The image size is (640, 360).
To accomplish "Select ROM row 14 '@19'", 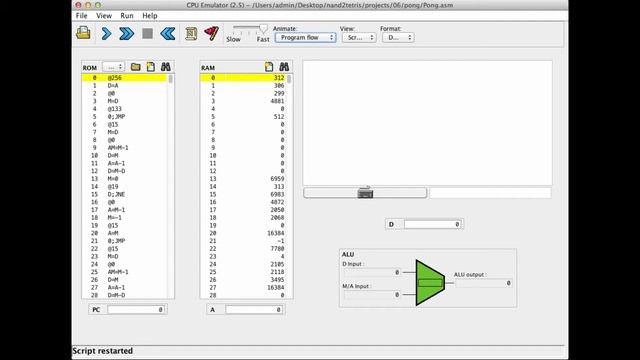I will click(x=124, y=186).
